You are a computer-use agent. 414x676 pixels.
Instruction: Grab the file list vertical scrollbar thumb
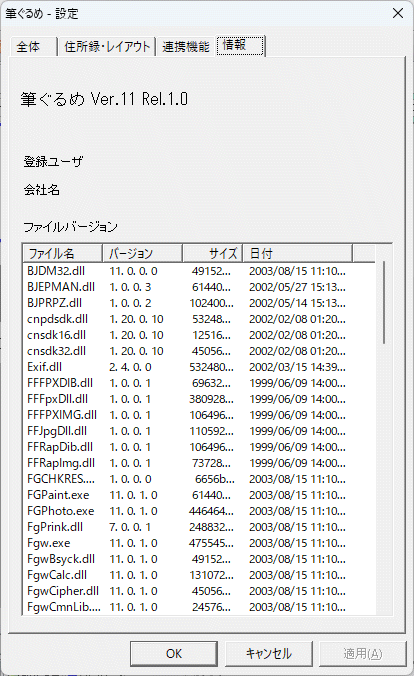click(x=384, y=302)
